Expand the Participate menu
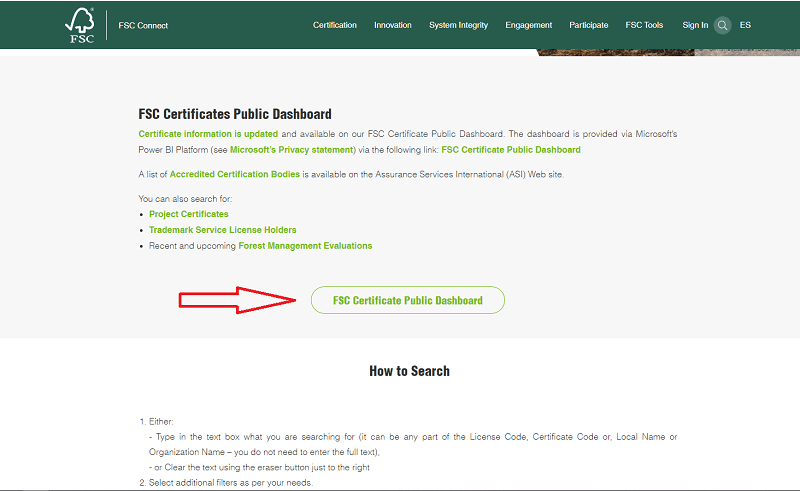800x491 pixels. [x=588, y=25]
